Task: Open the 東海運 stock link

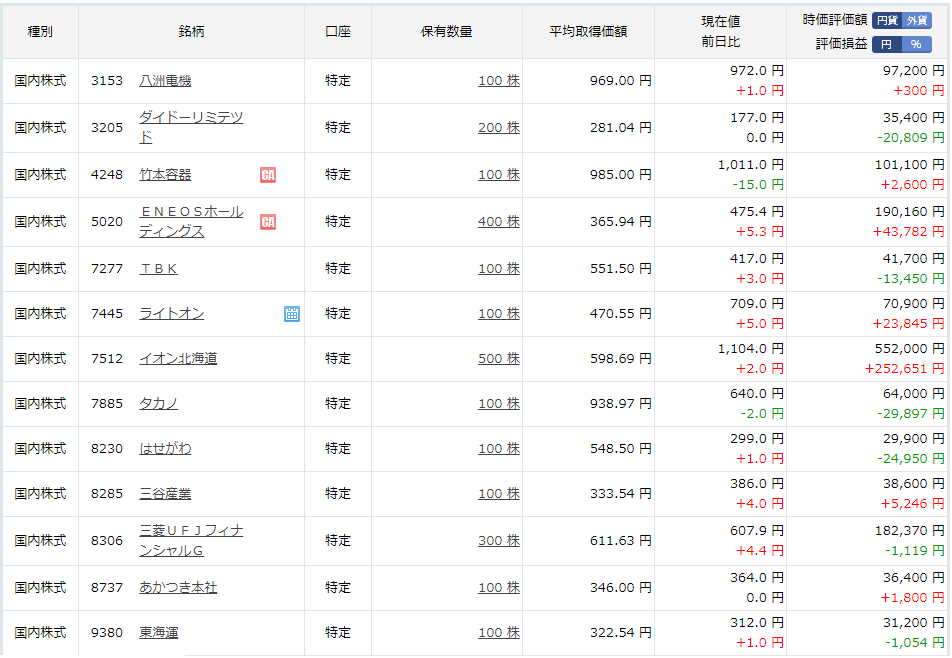Action: (158, 632)
